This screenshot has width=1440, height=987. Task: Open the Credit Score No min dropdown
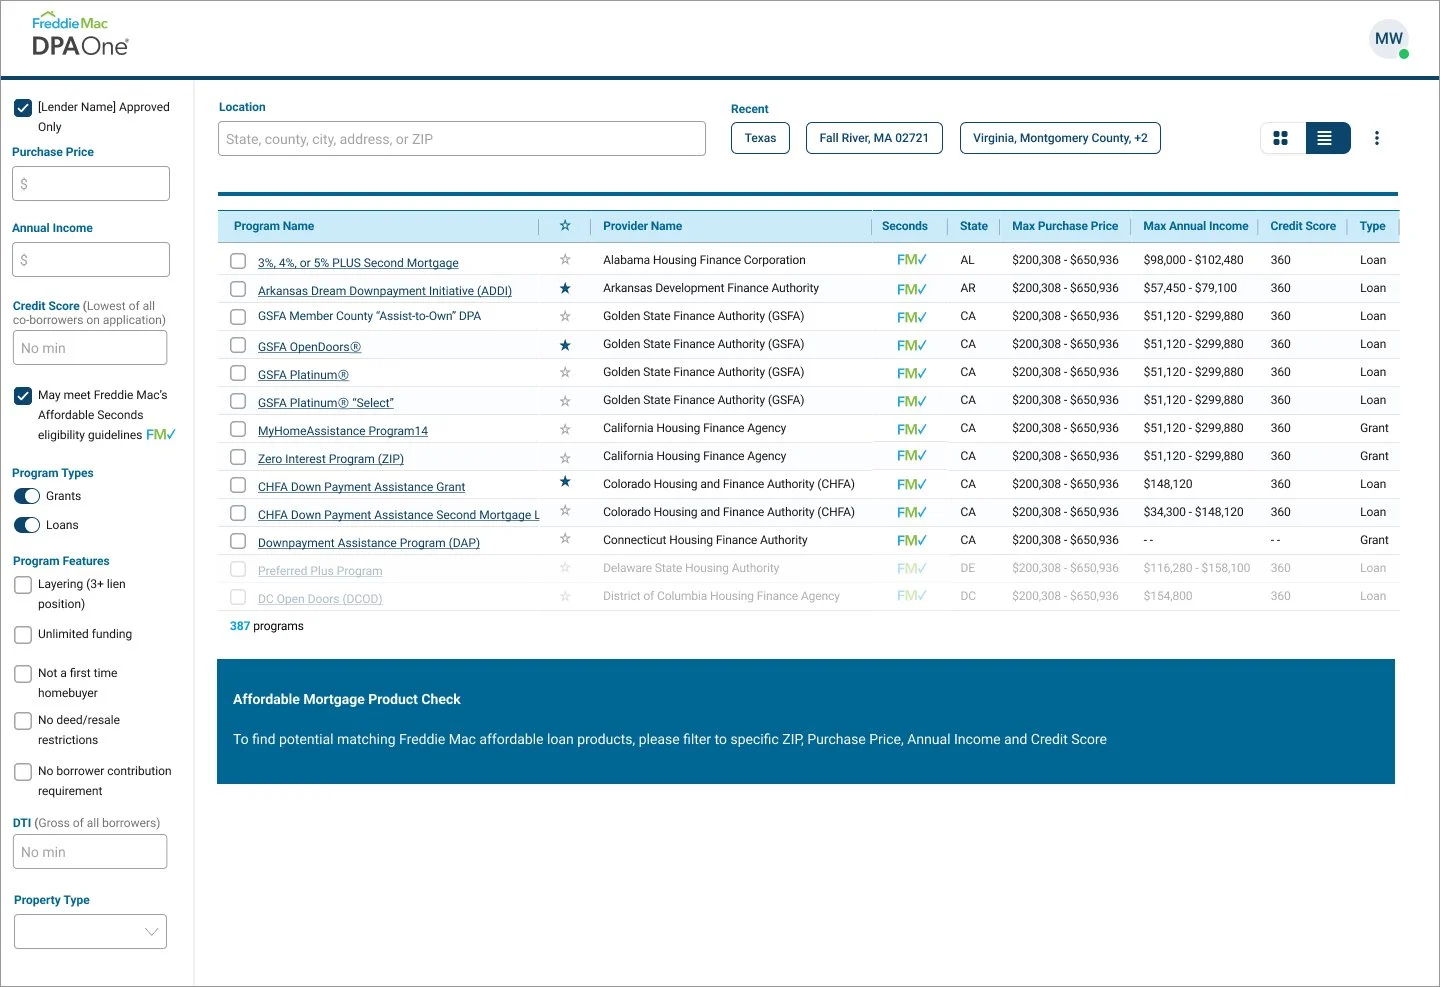90,348
